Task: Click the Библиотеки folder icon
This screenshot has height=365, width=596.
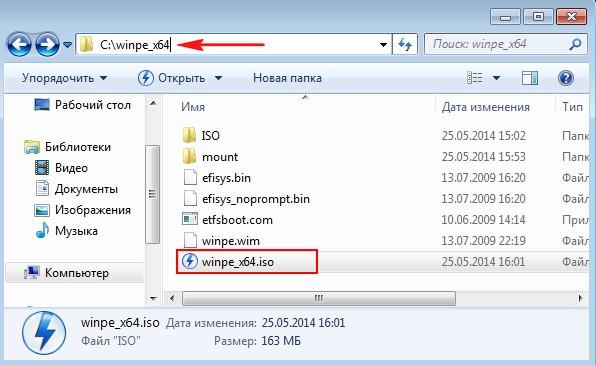Action: pyautogui.click(x=32, y=147)
